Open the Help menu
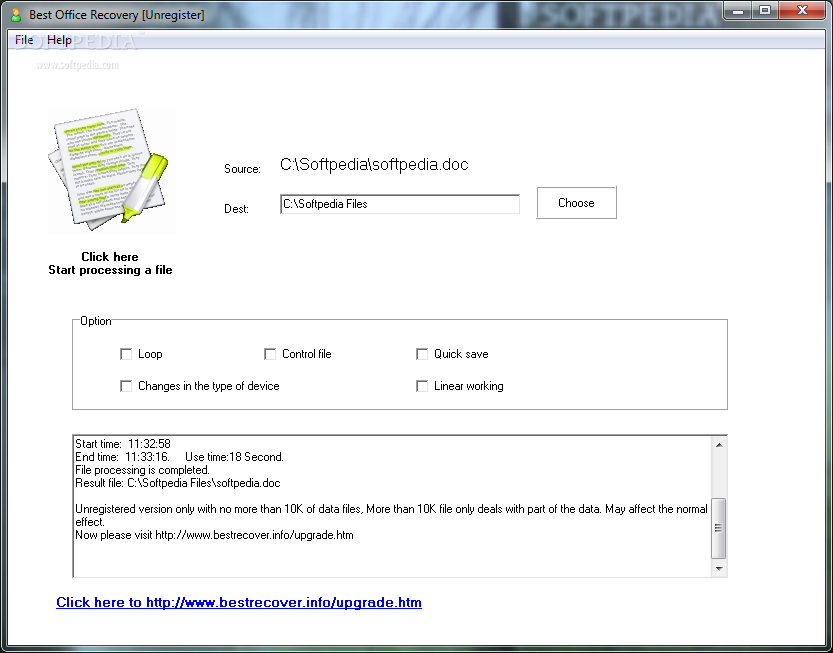 tap(59, 40)
